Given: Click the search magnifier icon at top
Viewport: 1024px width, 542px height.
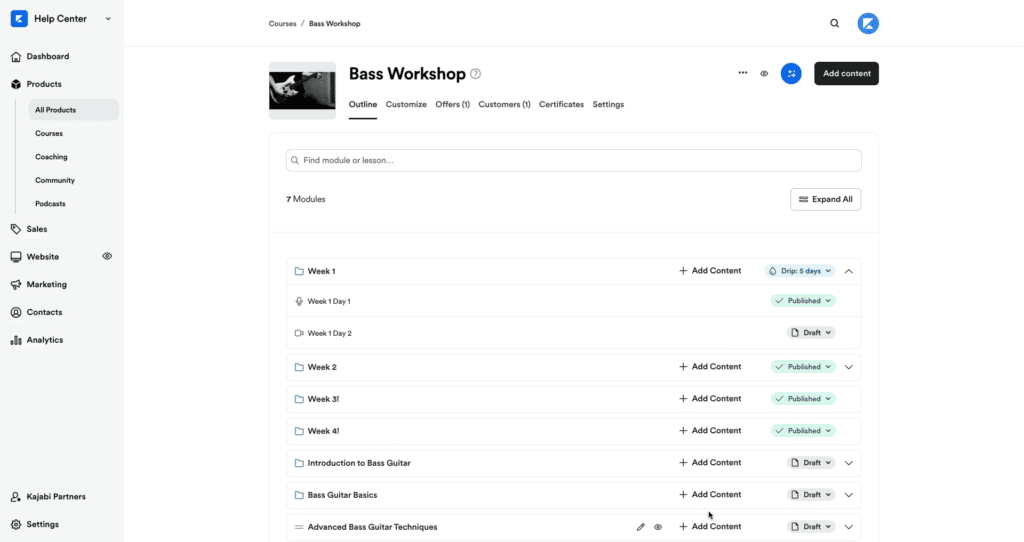Looking at the screenshot, I should click(835, 24).
